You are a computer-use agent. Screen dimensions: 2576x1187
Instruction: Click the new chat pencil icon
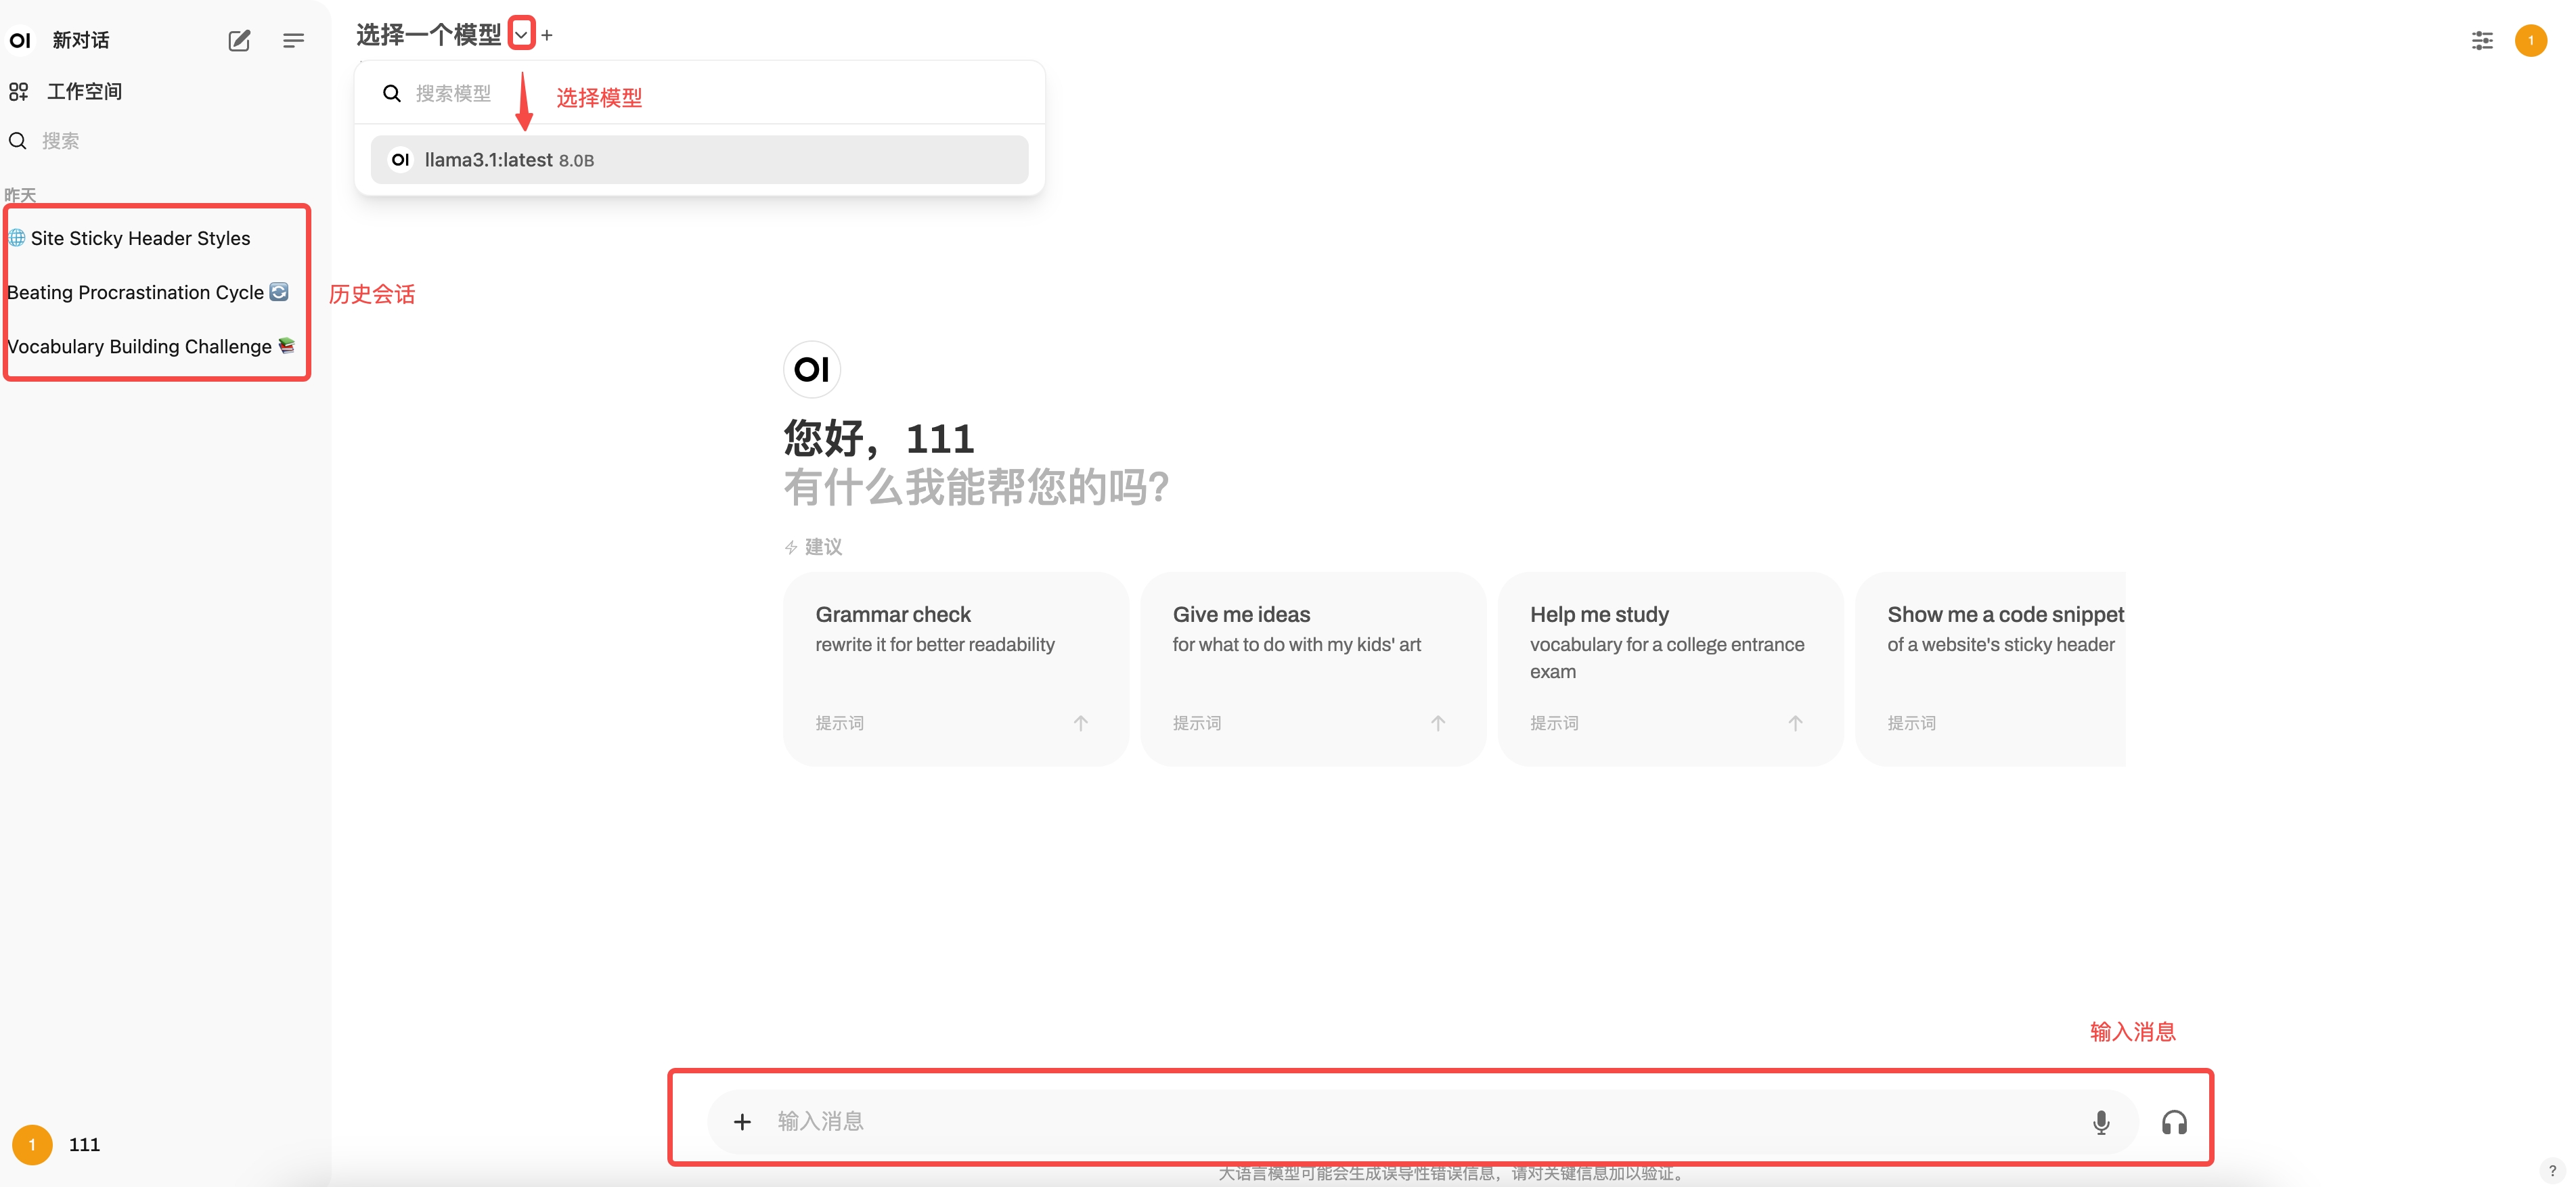pos(239,40)
